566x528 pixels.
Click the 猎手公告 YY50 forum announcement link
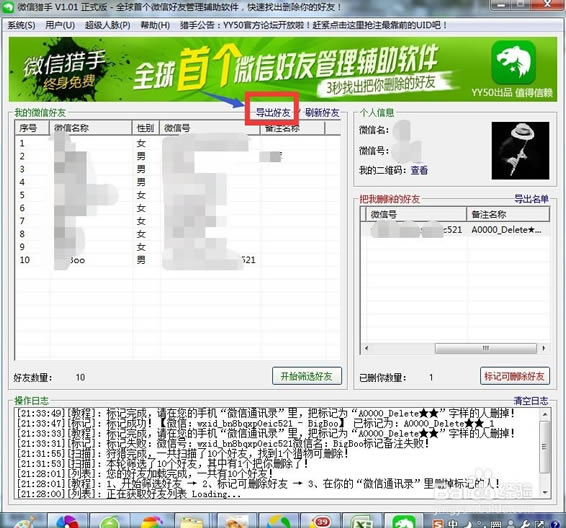pos(314,25)
